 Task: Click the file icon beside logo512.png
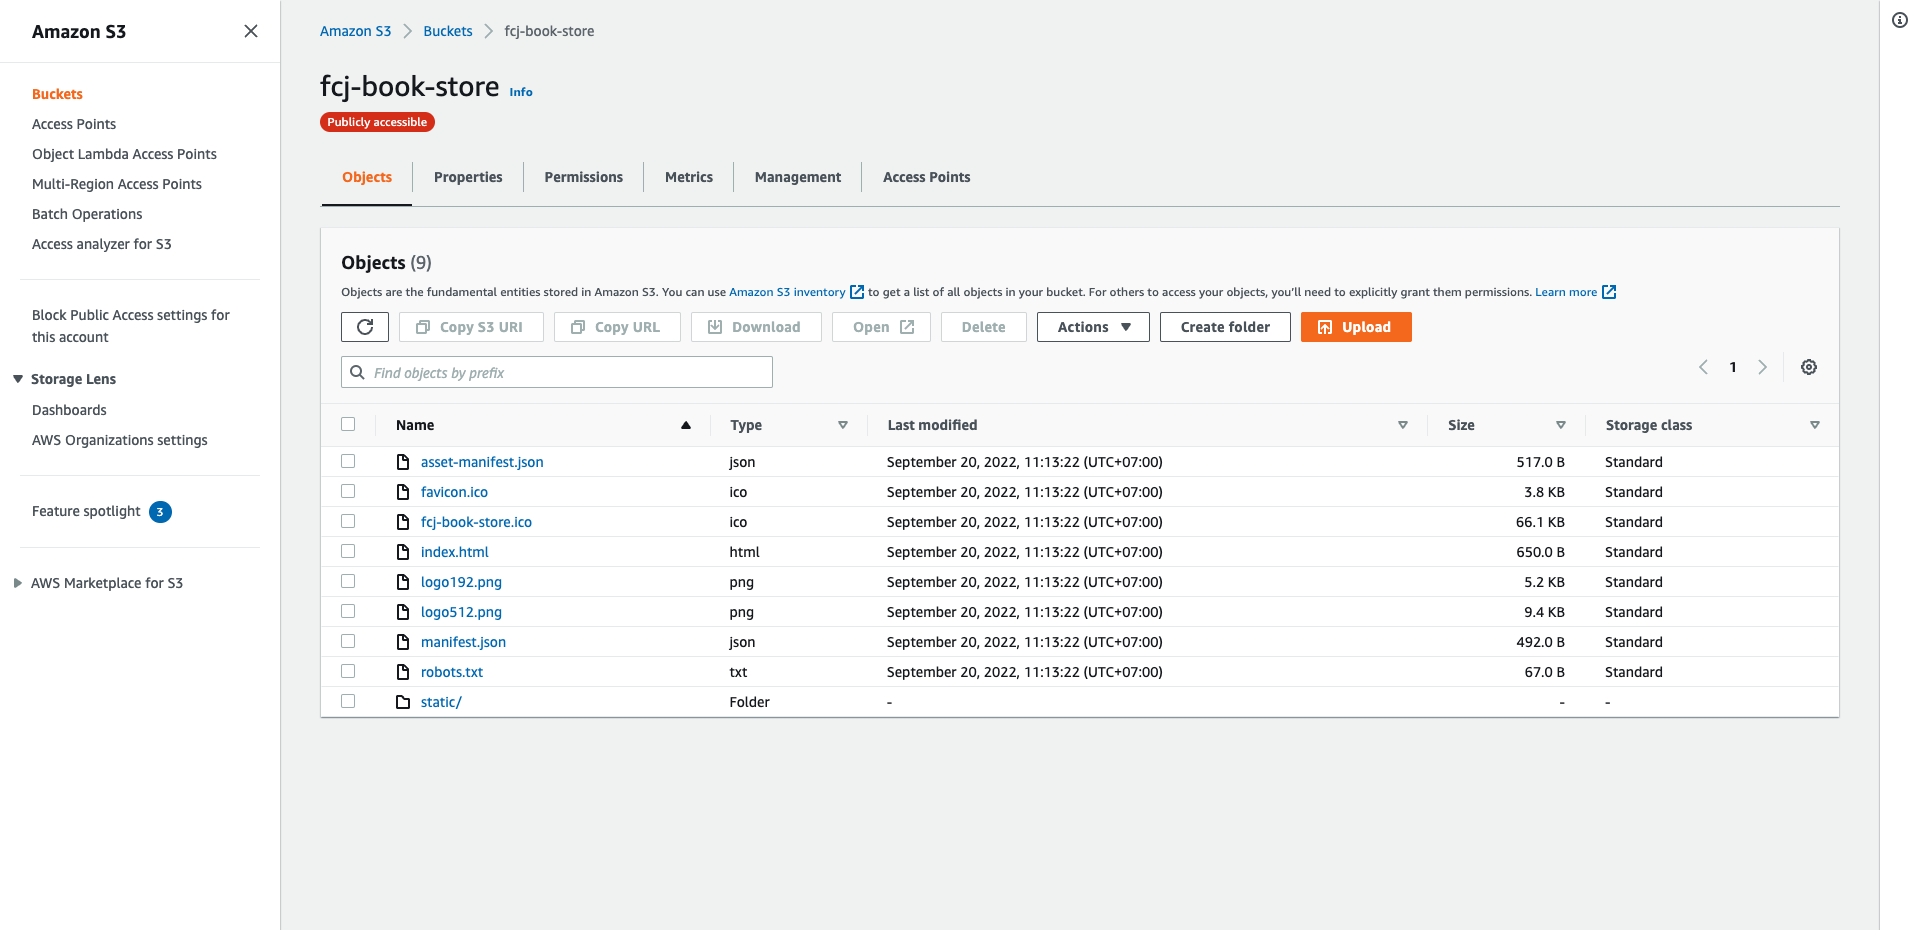pos(403,612)
